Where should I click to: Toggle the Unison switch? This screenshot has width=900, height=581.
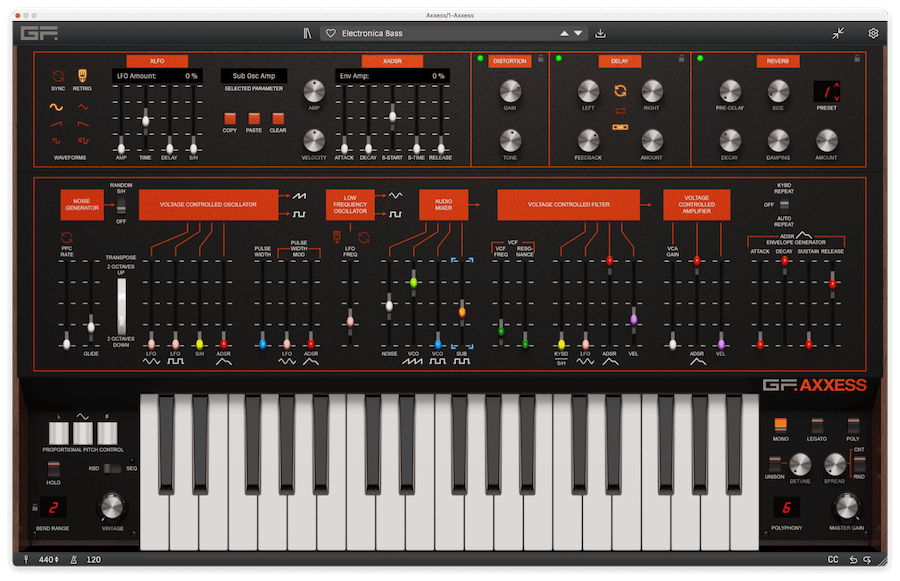point(775,463)
